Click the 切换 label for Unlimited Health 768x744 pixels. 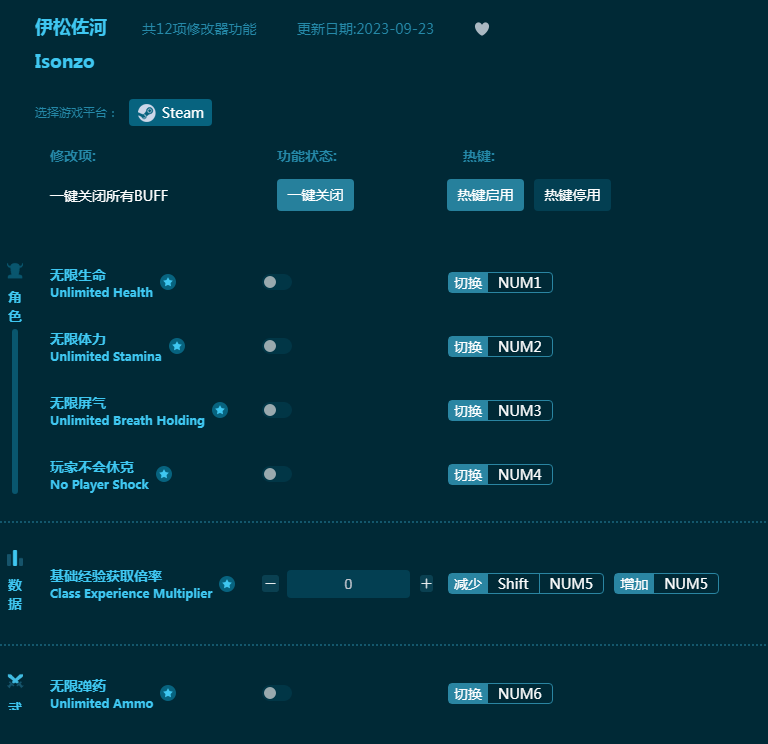pyautogui.click(x=468, y=283)
